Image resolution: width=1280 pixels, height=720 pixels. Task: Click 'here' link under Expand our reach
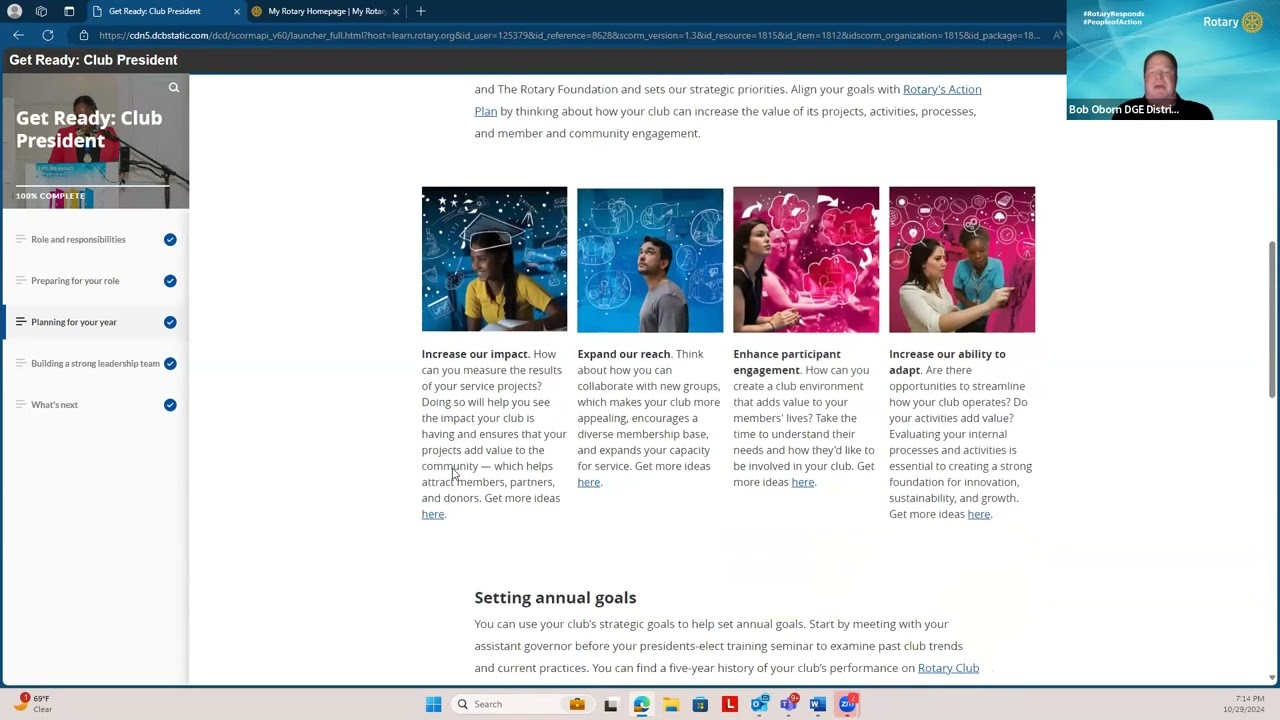(589, 482)
